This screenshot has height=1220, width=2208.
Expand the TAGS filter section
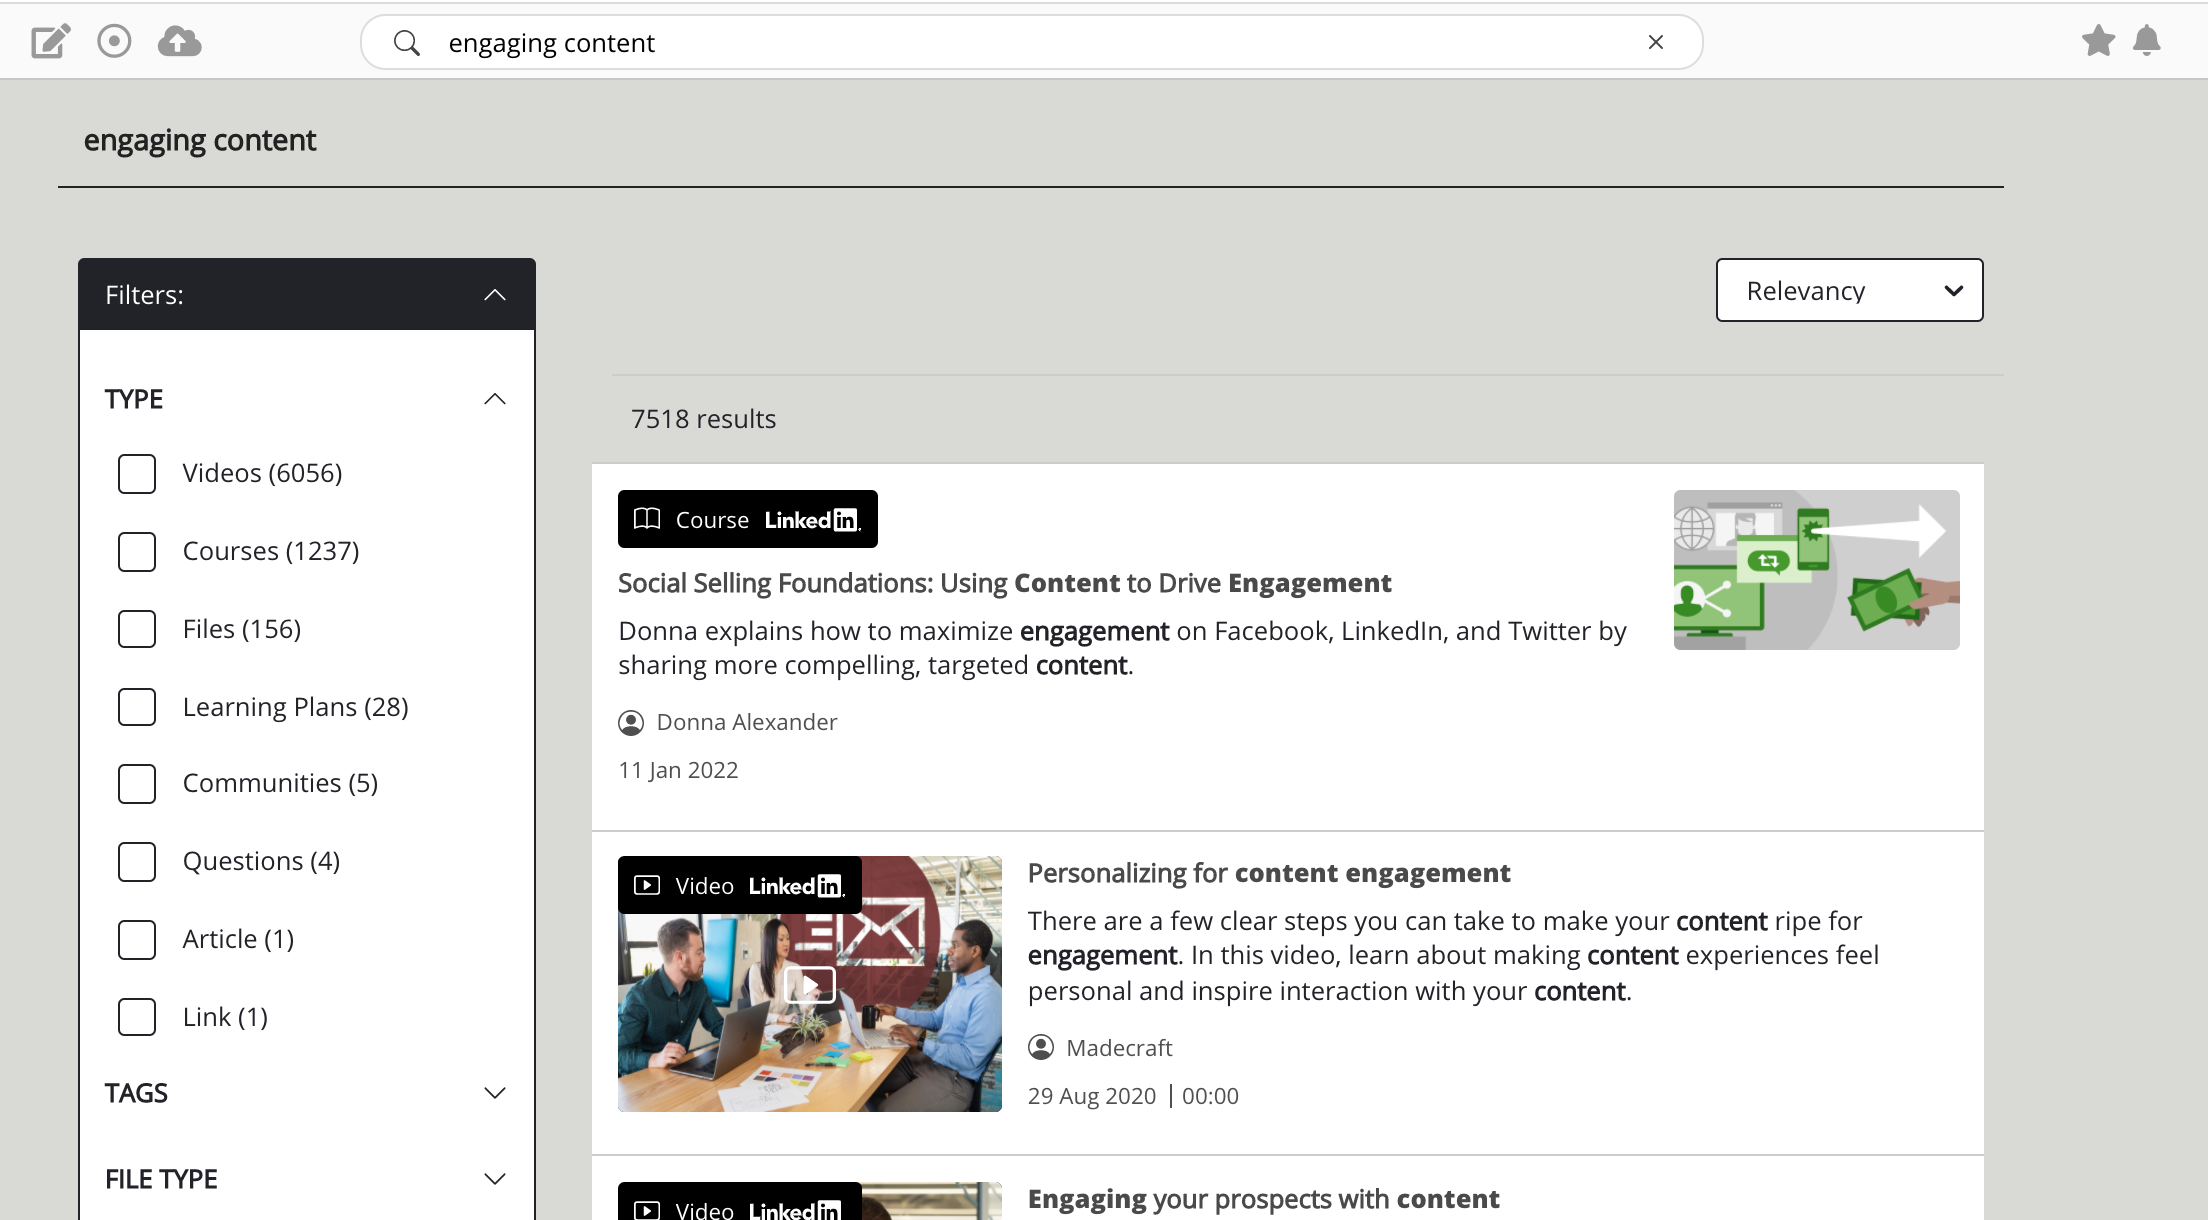(495, 1093)
